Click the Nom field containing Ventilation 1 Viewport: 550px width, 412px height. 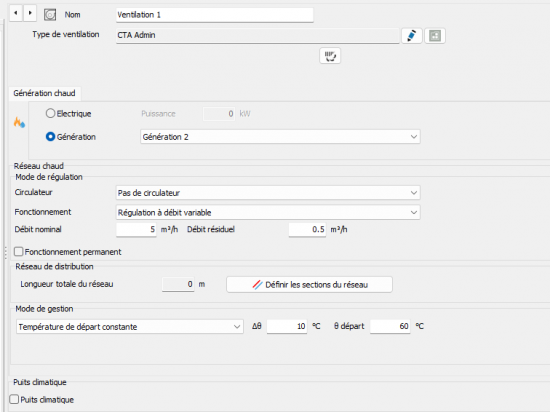(x=215, y=15)
